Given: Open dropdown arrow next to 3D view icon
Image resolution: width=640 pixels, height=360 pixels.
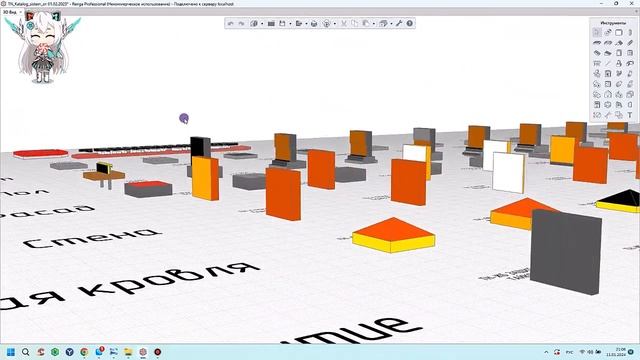Looking at the screenshot, I should (262, 24).
